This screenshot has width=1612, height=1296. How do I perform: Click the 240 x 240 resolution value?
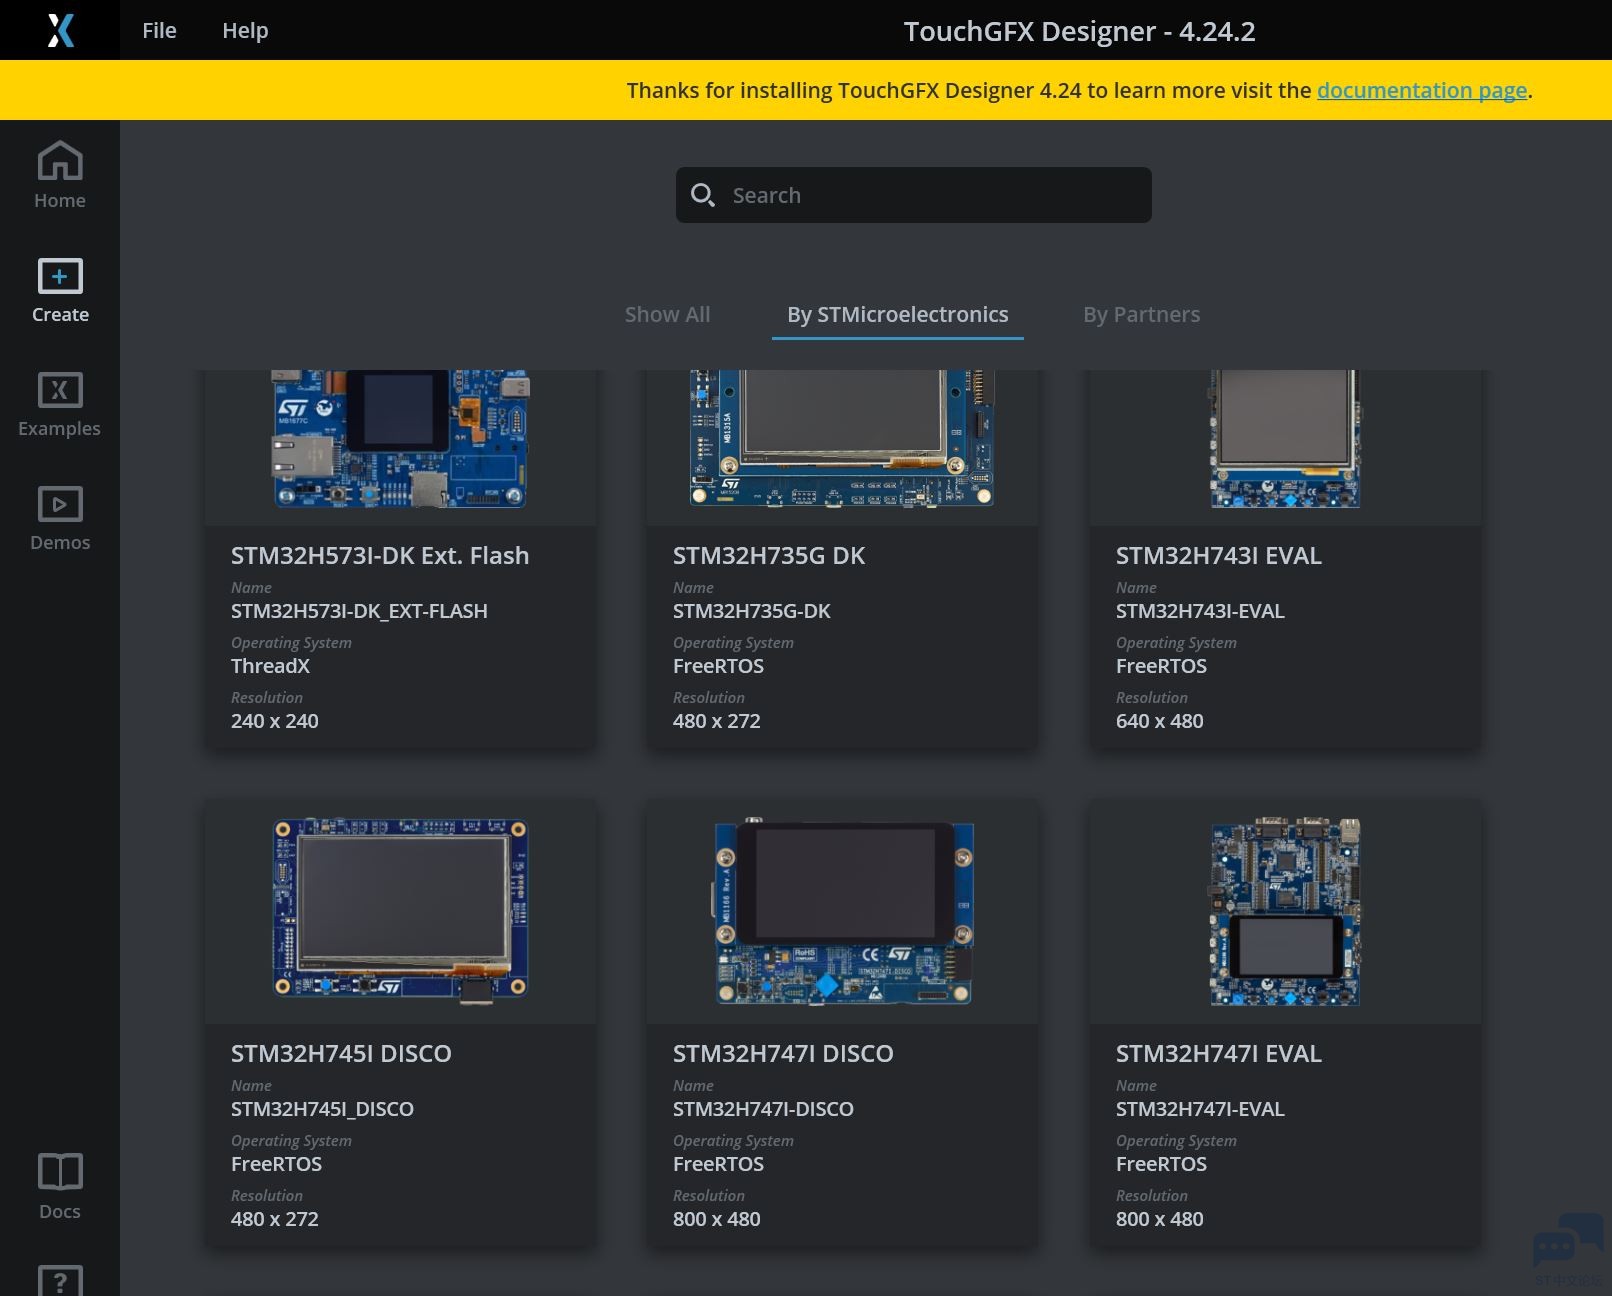(275, 721)
